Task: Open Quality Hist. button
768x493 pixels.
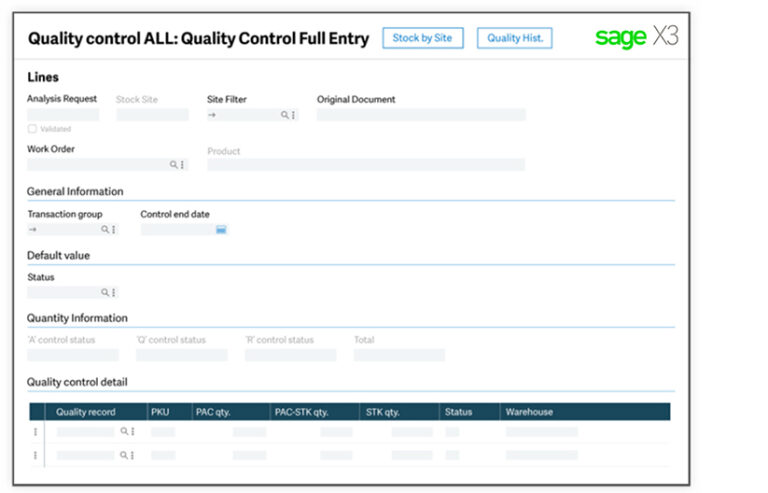Action: coord(514,38)
